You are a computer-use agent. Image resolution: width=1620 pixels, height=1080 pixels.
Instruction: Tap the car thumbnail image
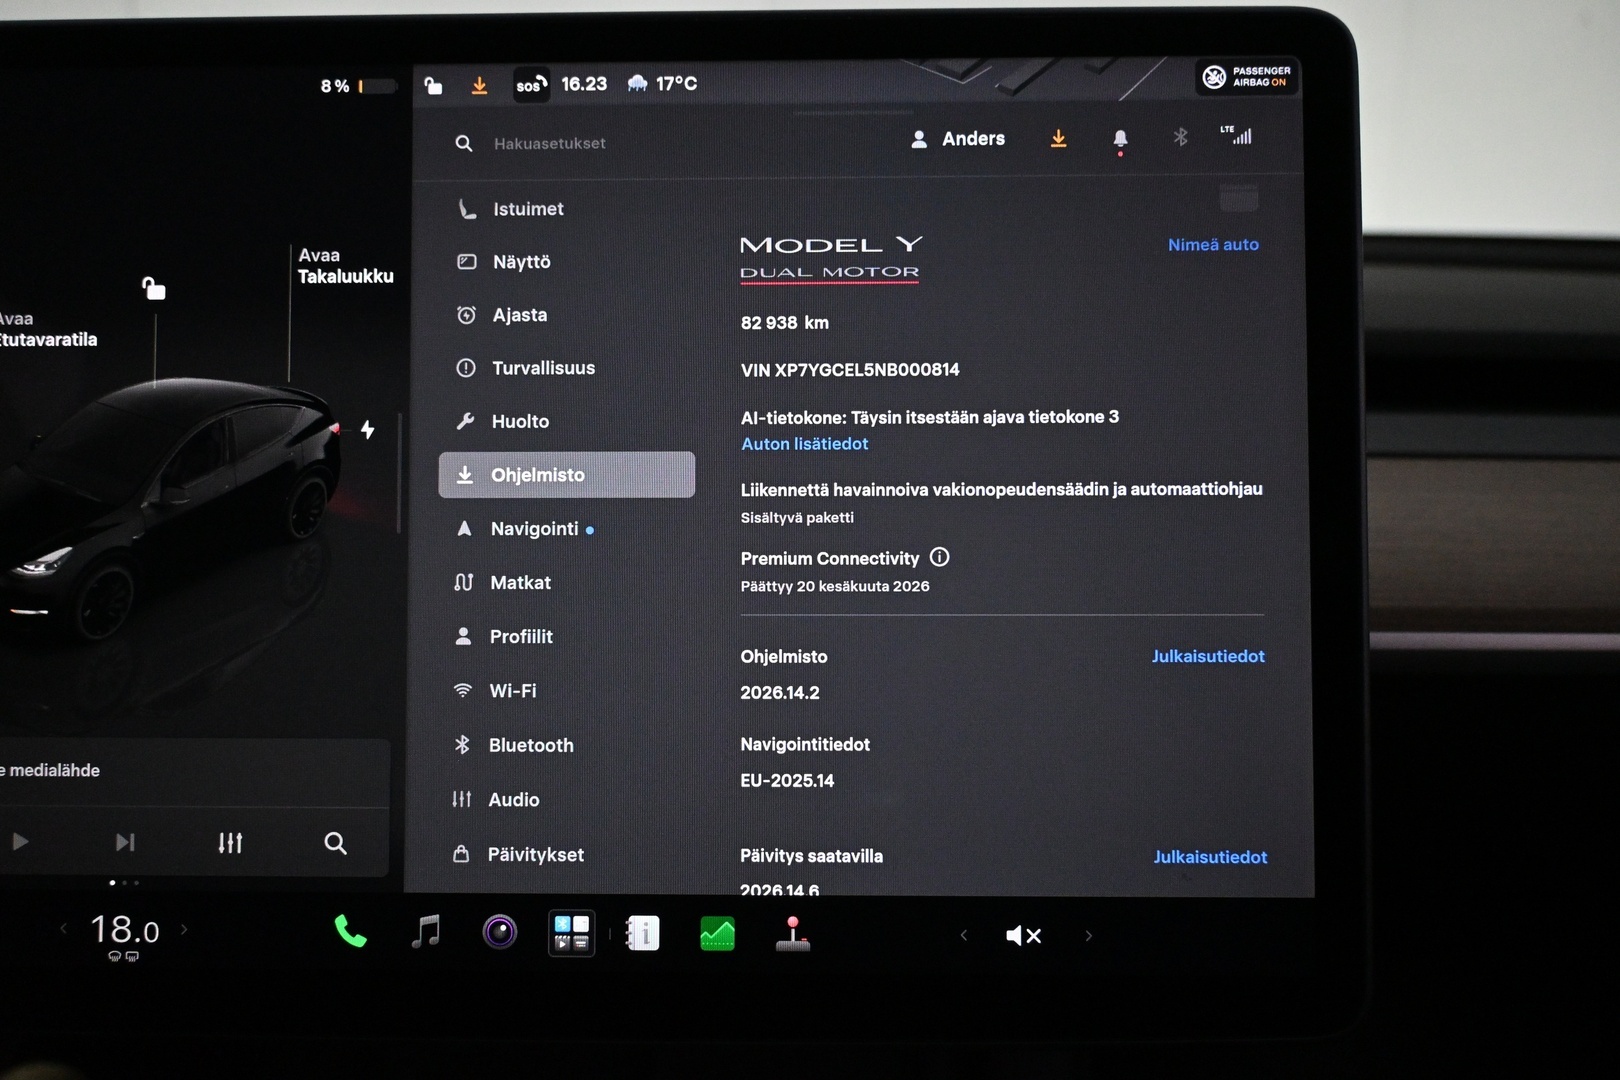tap(170, 508)
